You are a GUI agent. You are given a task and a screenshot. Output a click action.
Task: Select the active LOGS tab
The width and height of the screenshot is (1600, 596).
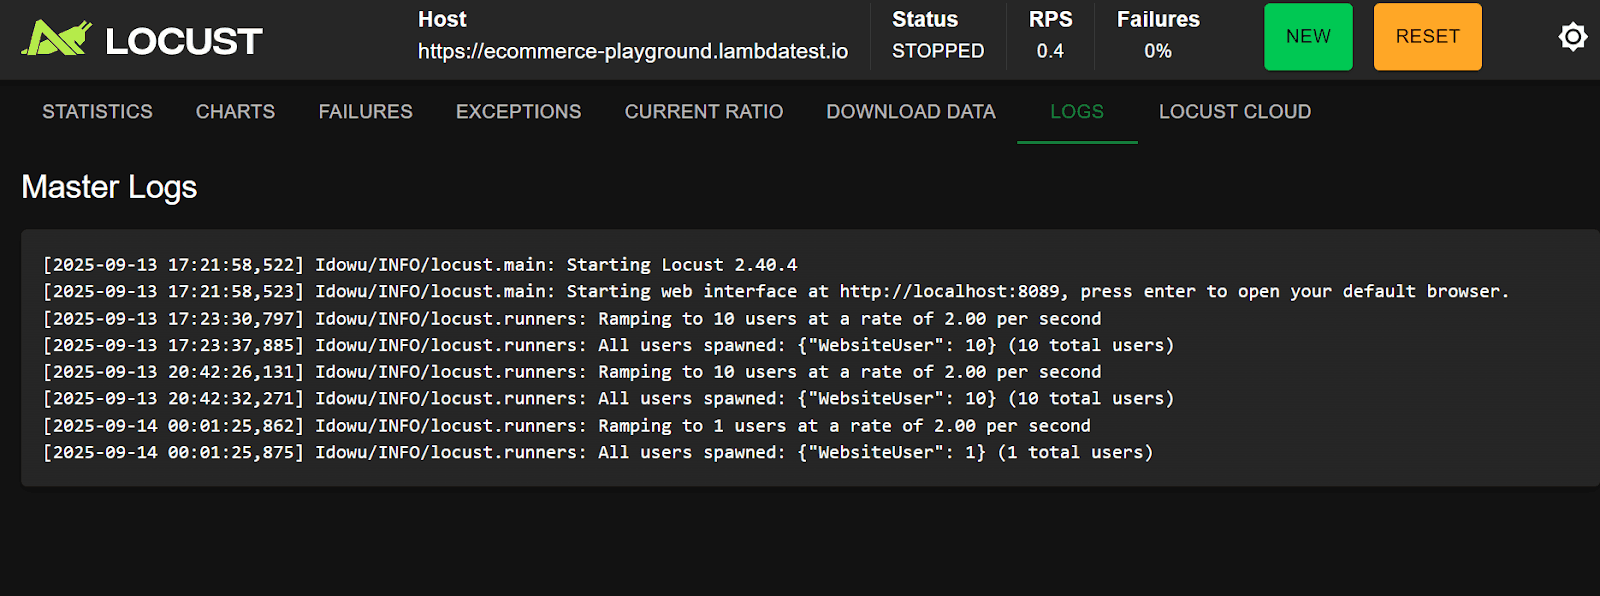coord(1076,112)
